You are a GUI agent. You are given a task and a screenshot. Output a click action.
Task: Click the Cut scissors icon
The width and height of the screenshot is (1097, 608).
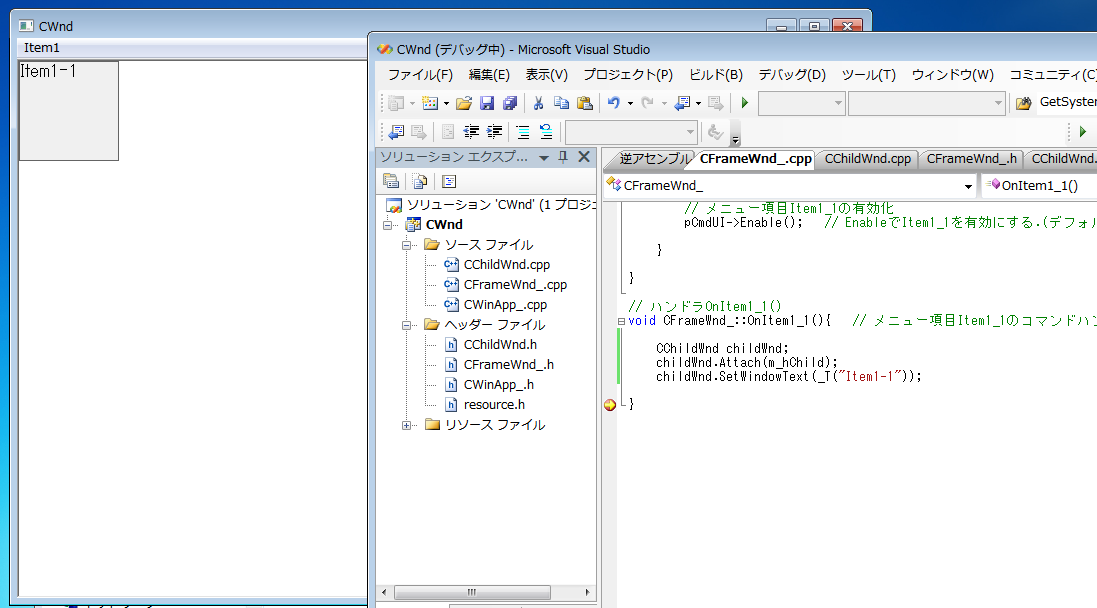point(538,104)
